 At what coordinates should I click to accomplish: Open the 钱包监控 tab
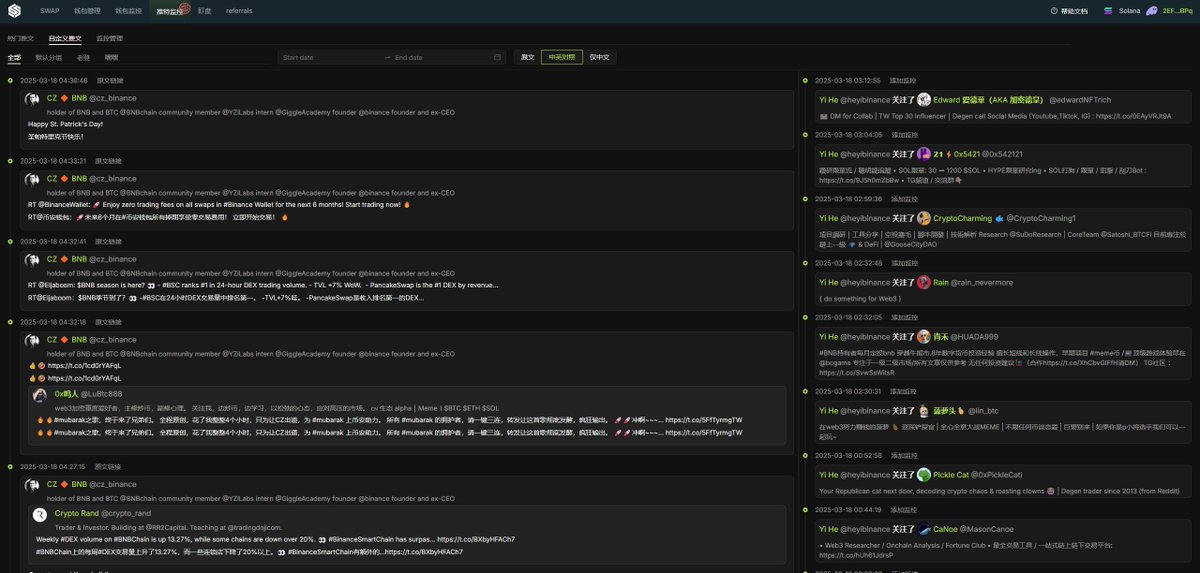tap(128, 11)
